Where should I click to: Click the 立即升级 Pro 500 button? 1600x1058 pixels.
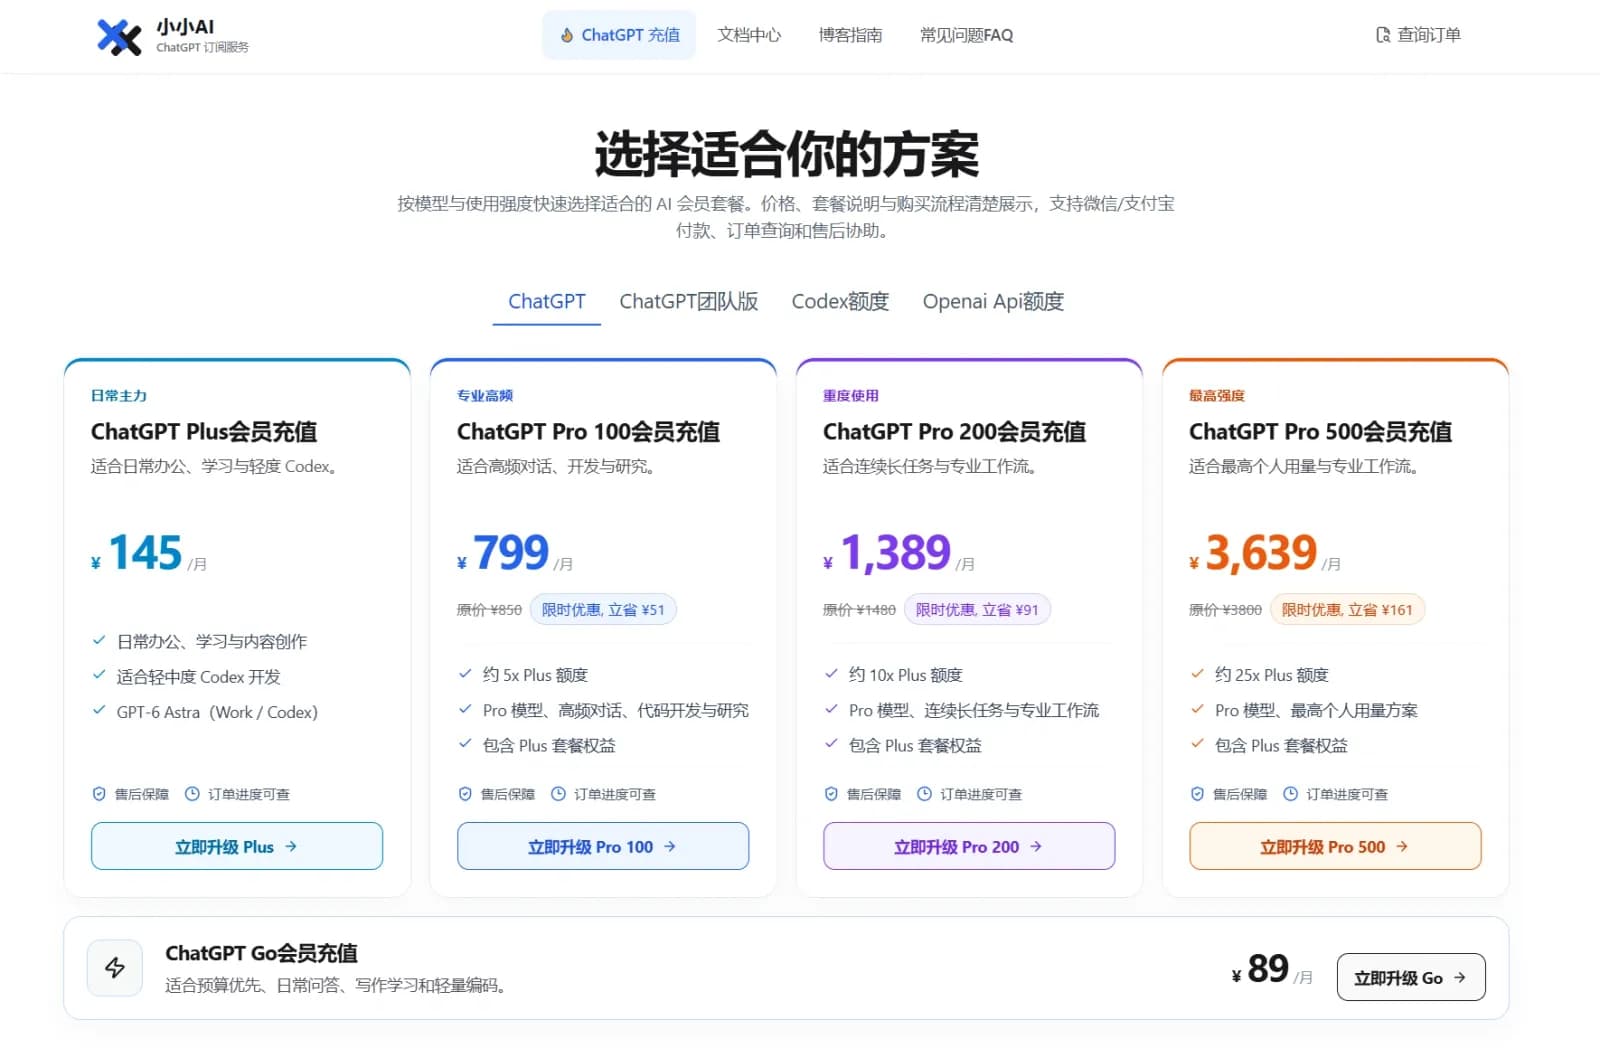[x=1335, y=846]
